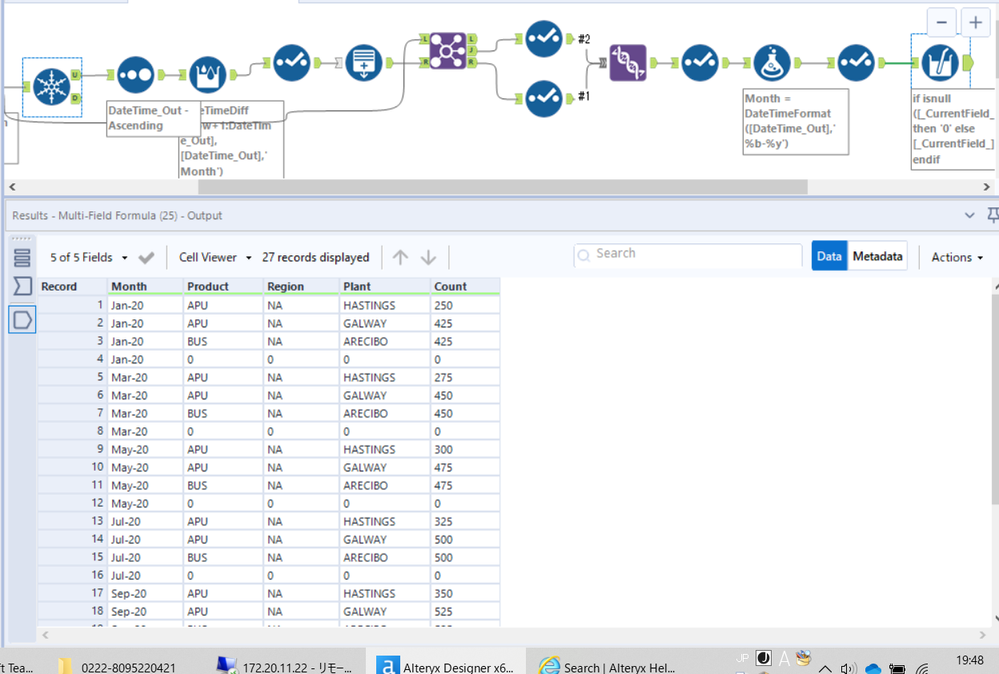Open the 5 of 5 Fields dropdown
999x674 pixels.
point(89,257)
